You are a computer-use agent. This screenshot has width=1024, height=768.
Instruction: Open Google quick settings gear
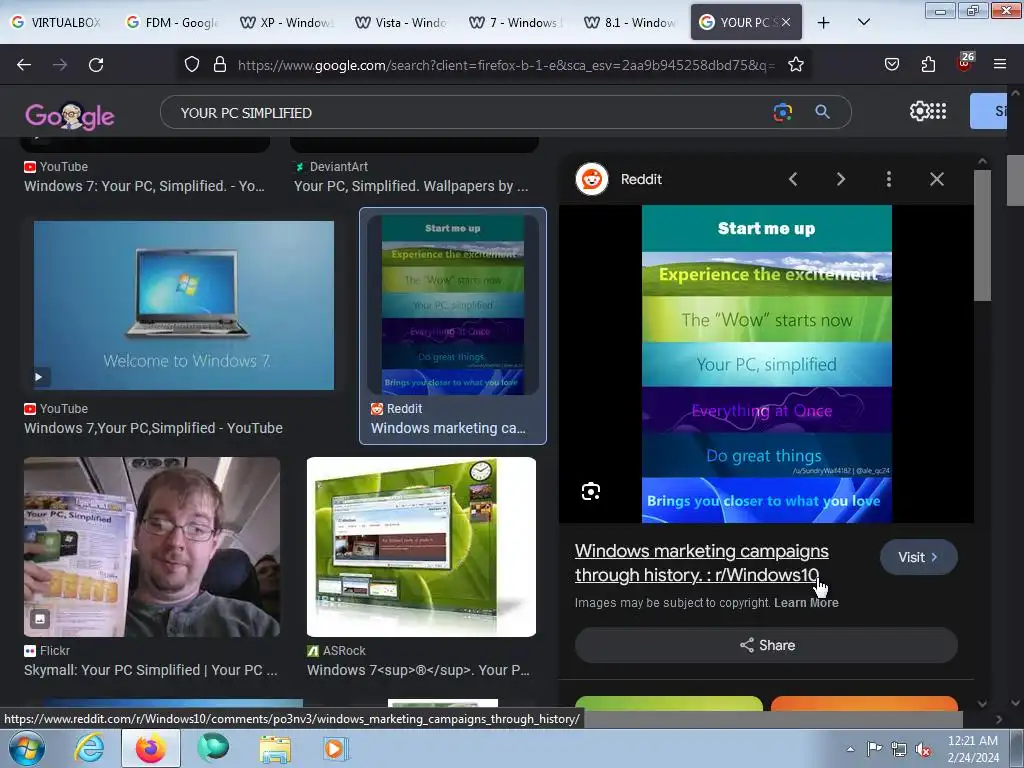tap(919, 111)
